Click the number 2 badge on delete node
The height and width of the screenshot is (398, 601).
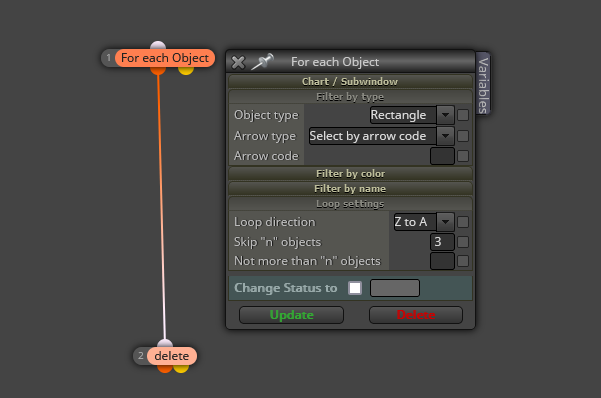pos(141,356)
